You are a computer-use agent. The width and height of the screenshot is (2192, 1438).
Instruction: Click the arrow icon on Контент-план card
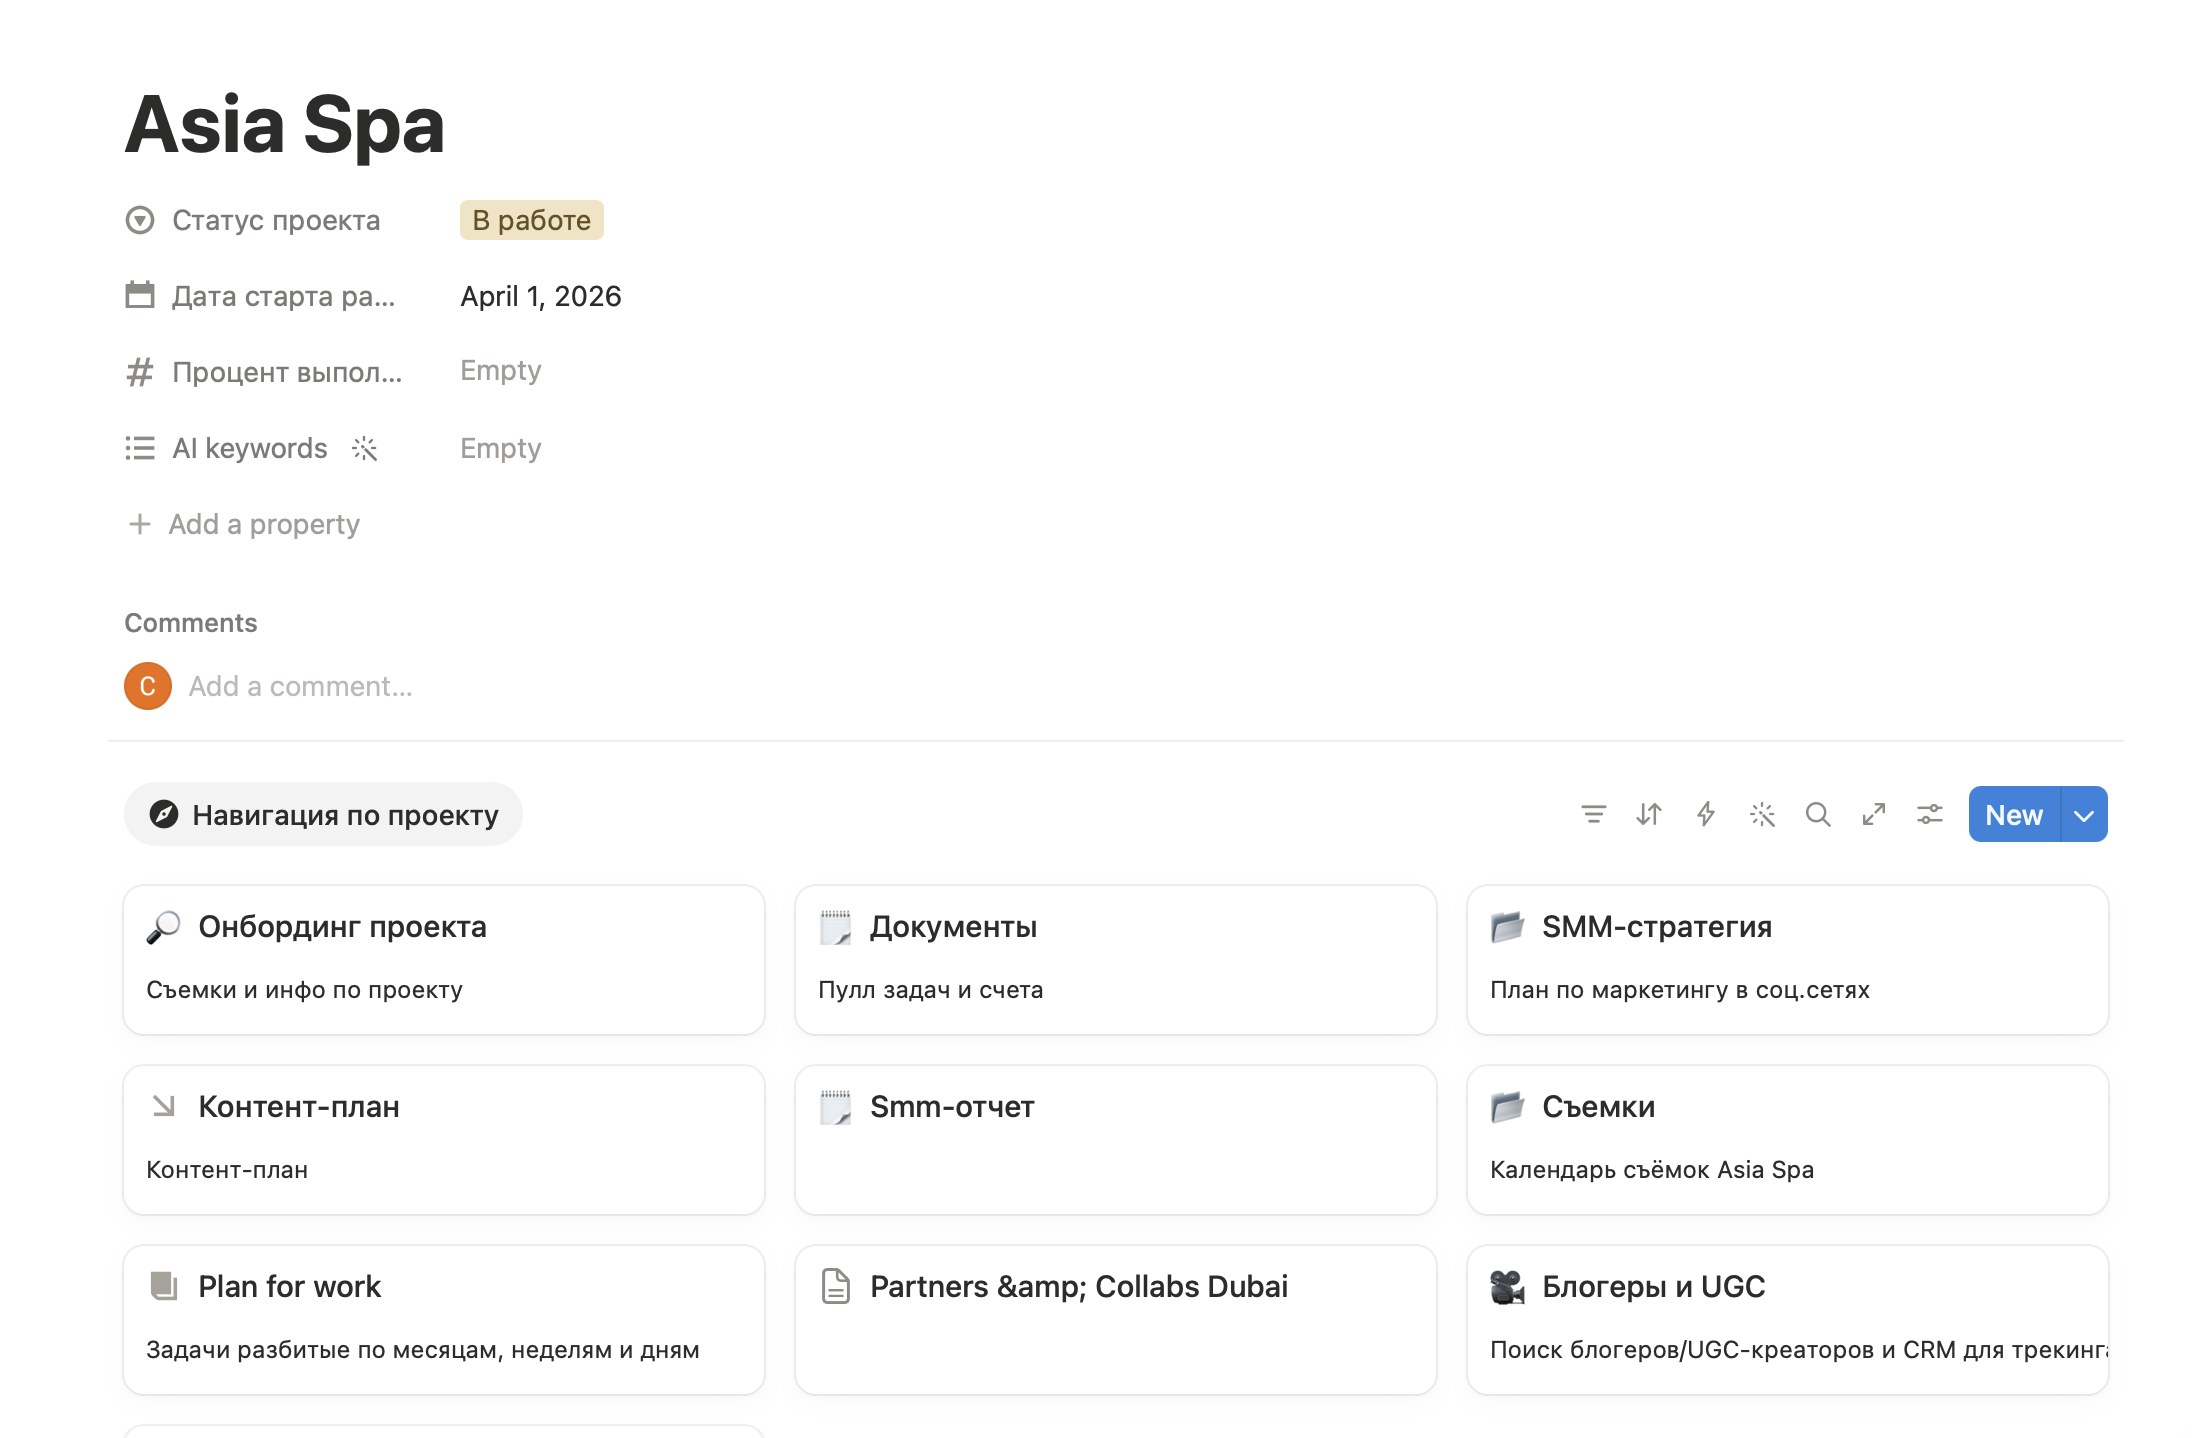click(163, 1106)
